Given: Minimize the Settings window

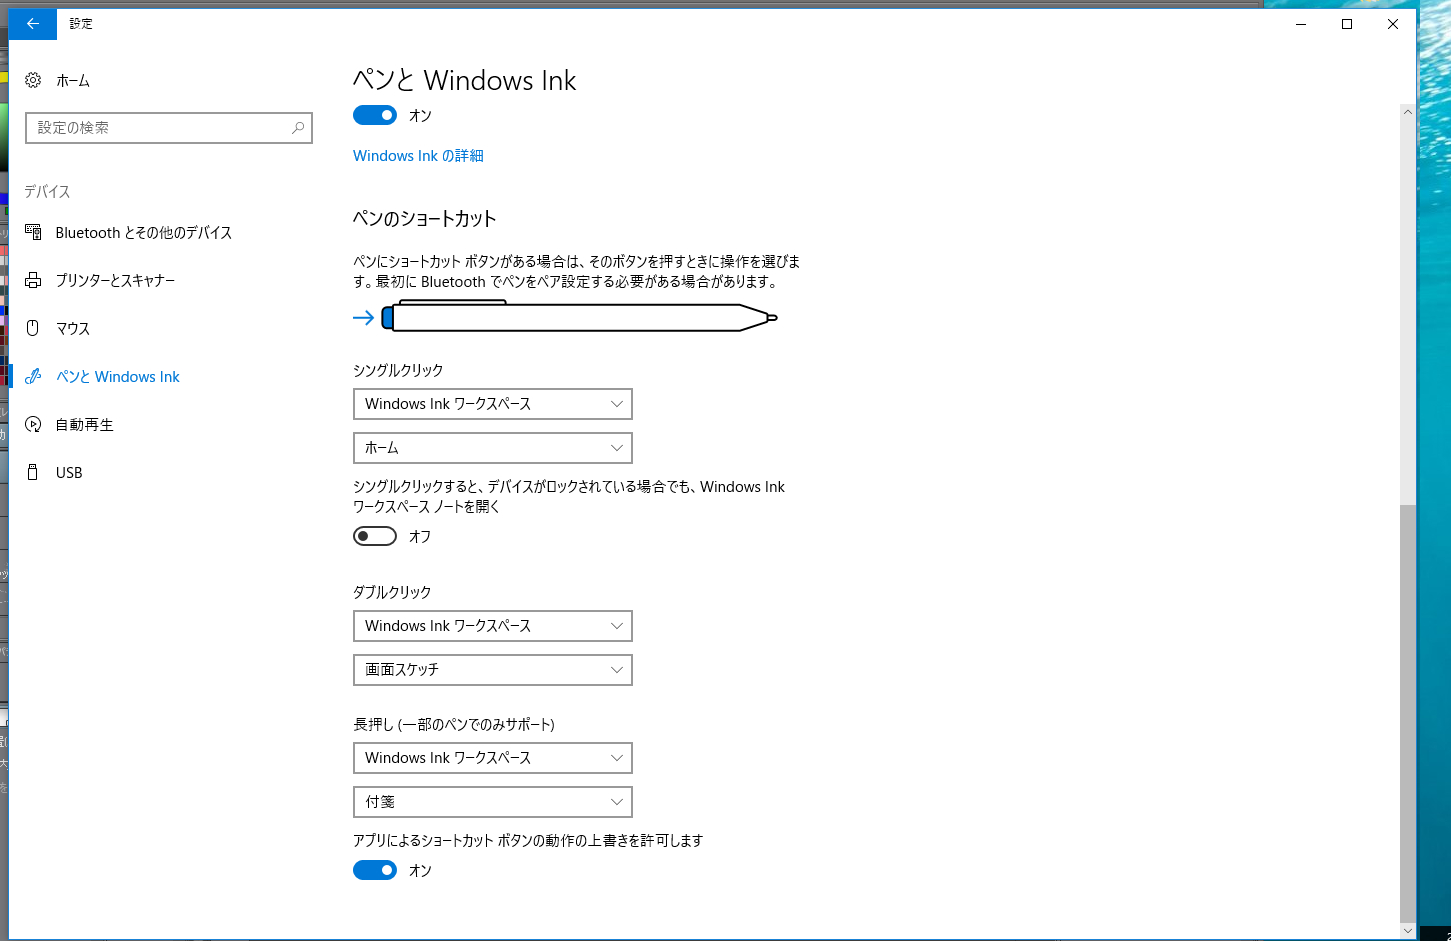Looking at the screenshot, I should click(x=1301, y=24).
